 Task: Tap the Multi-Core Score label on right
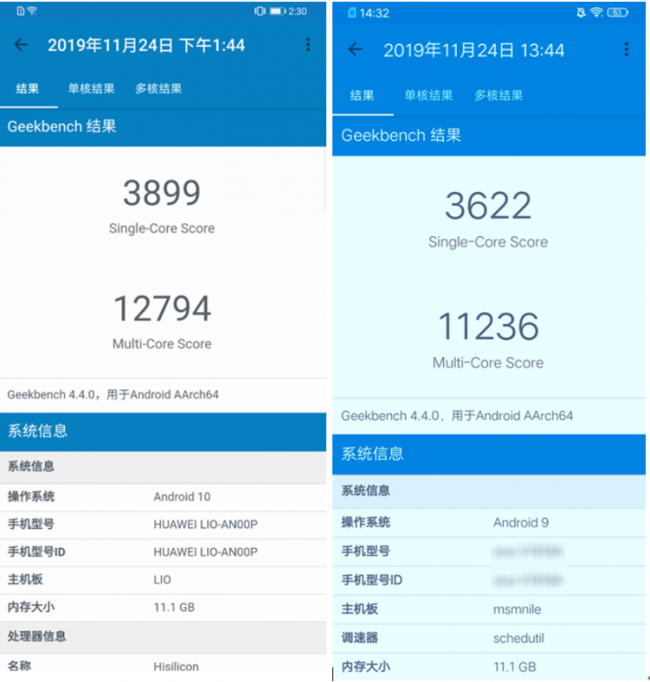coord(488,363)
